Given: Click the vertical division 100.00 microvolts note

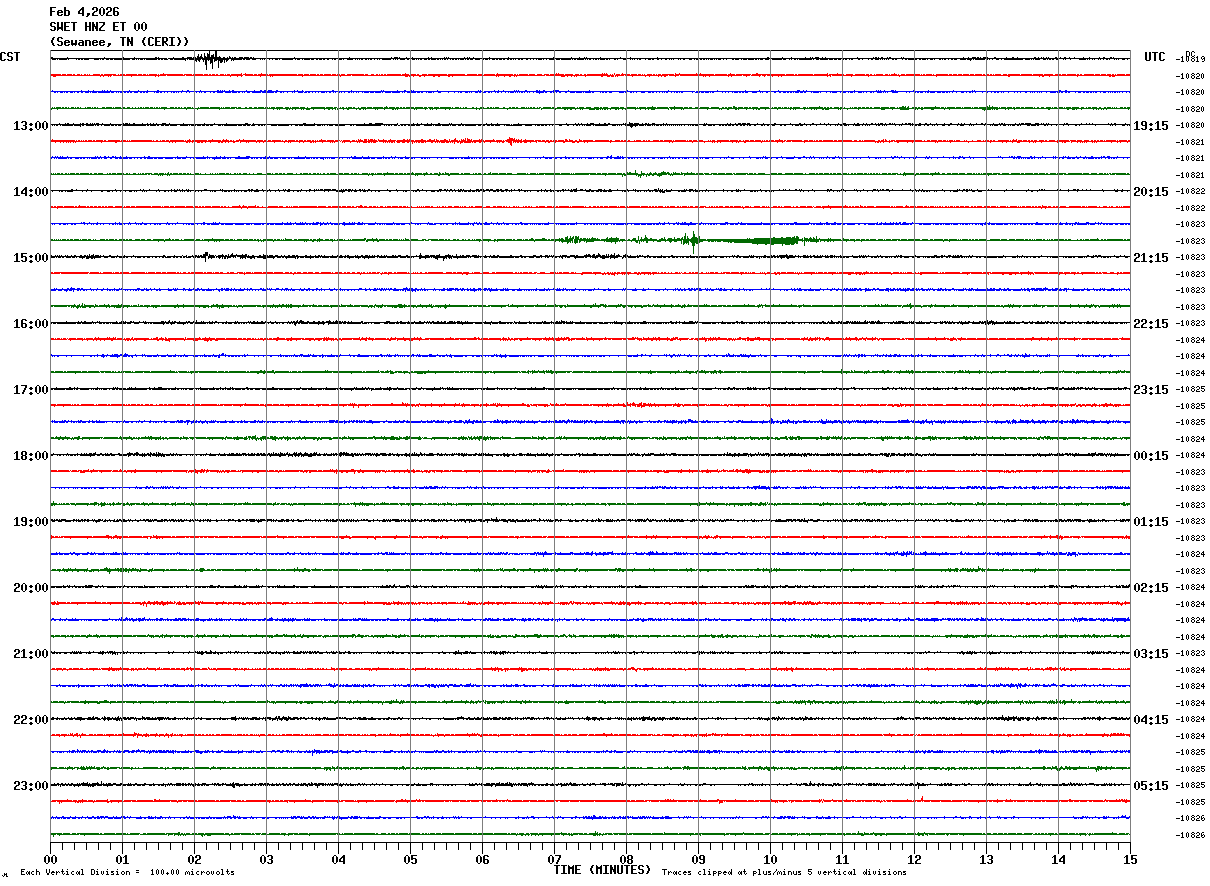Looking at the screenshot, I should tap(127, 873).
